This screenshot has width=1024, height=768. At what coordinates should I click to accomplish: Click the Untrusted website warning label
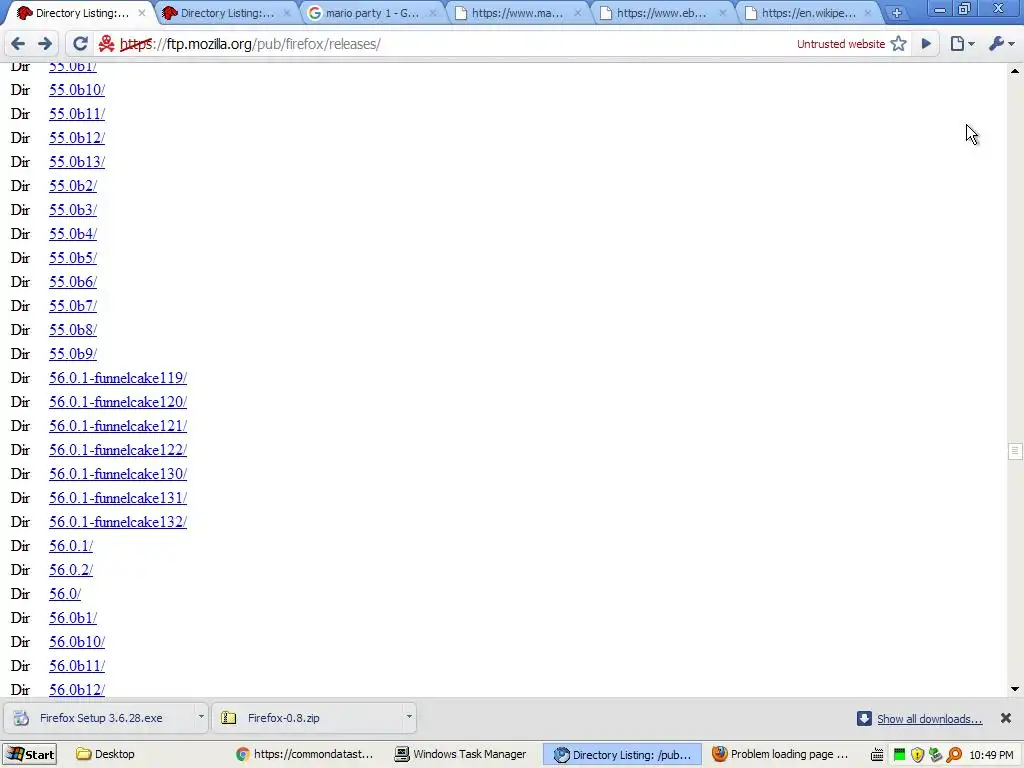click(x=840, y=44)
